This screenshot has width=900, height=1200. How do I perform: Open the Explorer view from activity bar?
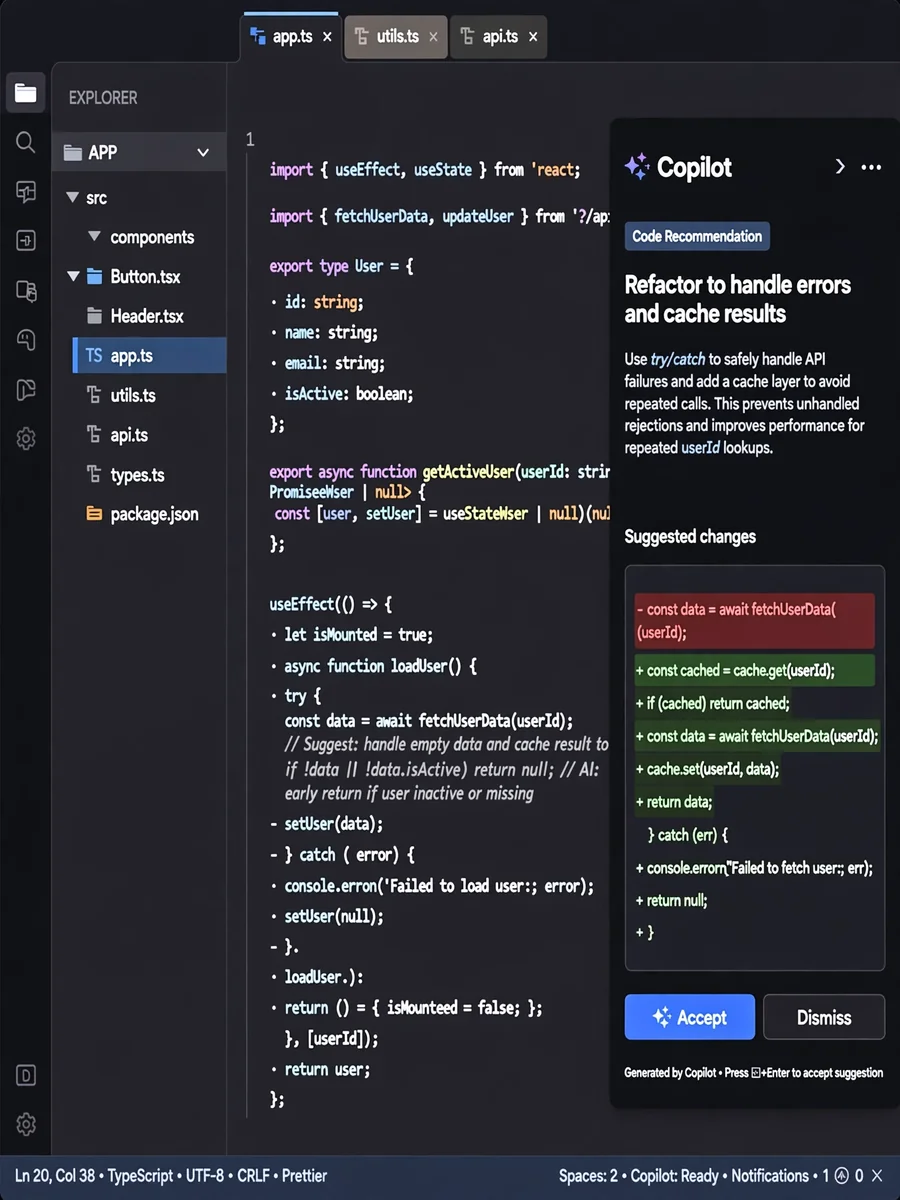tap(26, 93)
